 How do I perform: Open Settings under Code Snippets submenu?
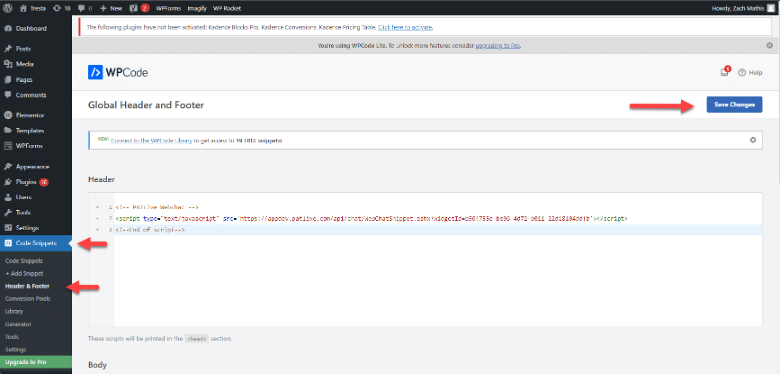[15, 350]
